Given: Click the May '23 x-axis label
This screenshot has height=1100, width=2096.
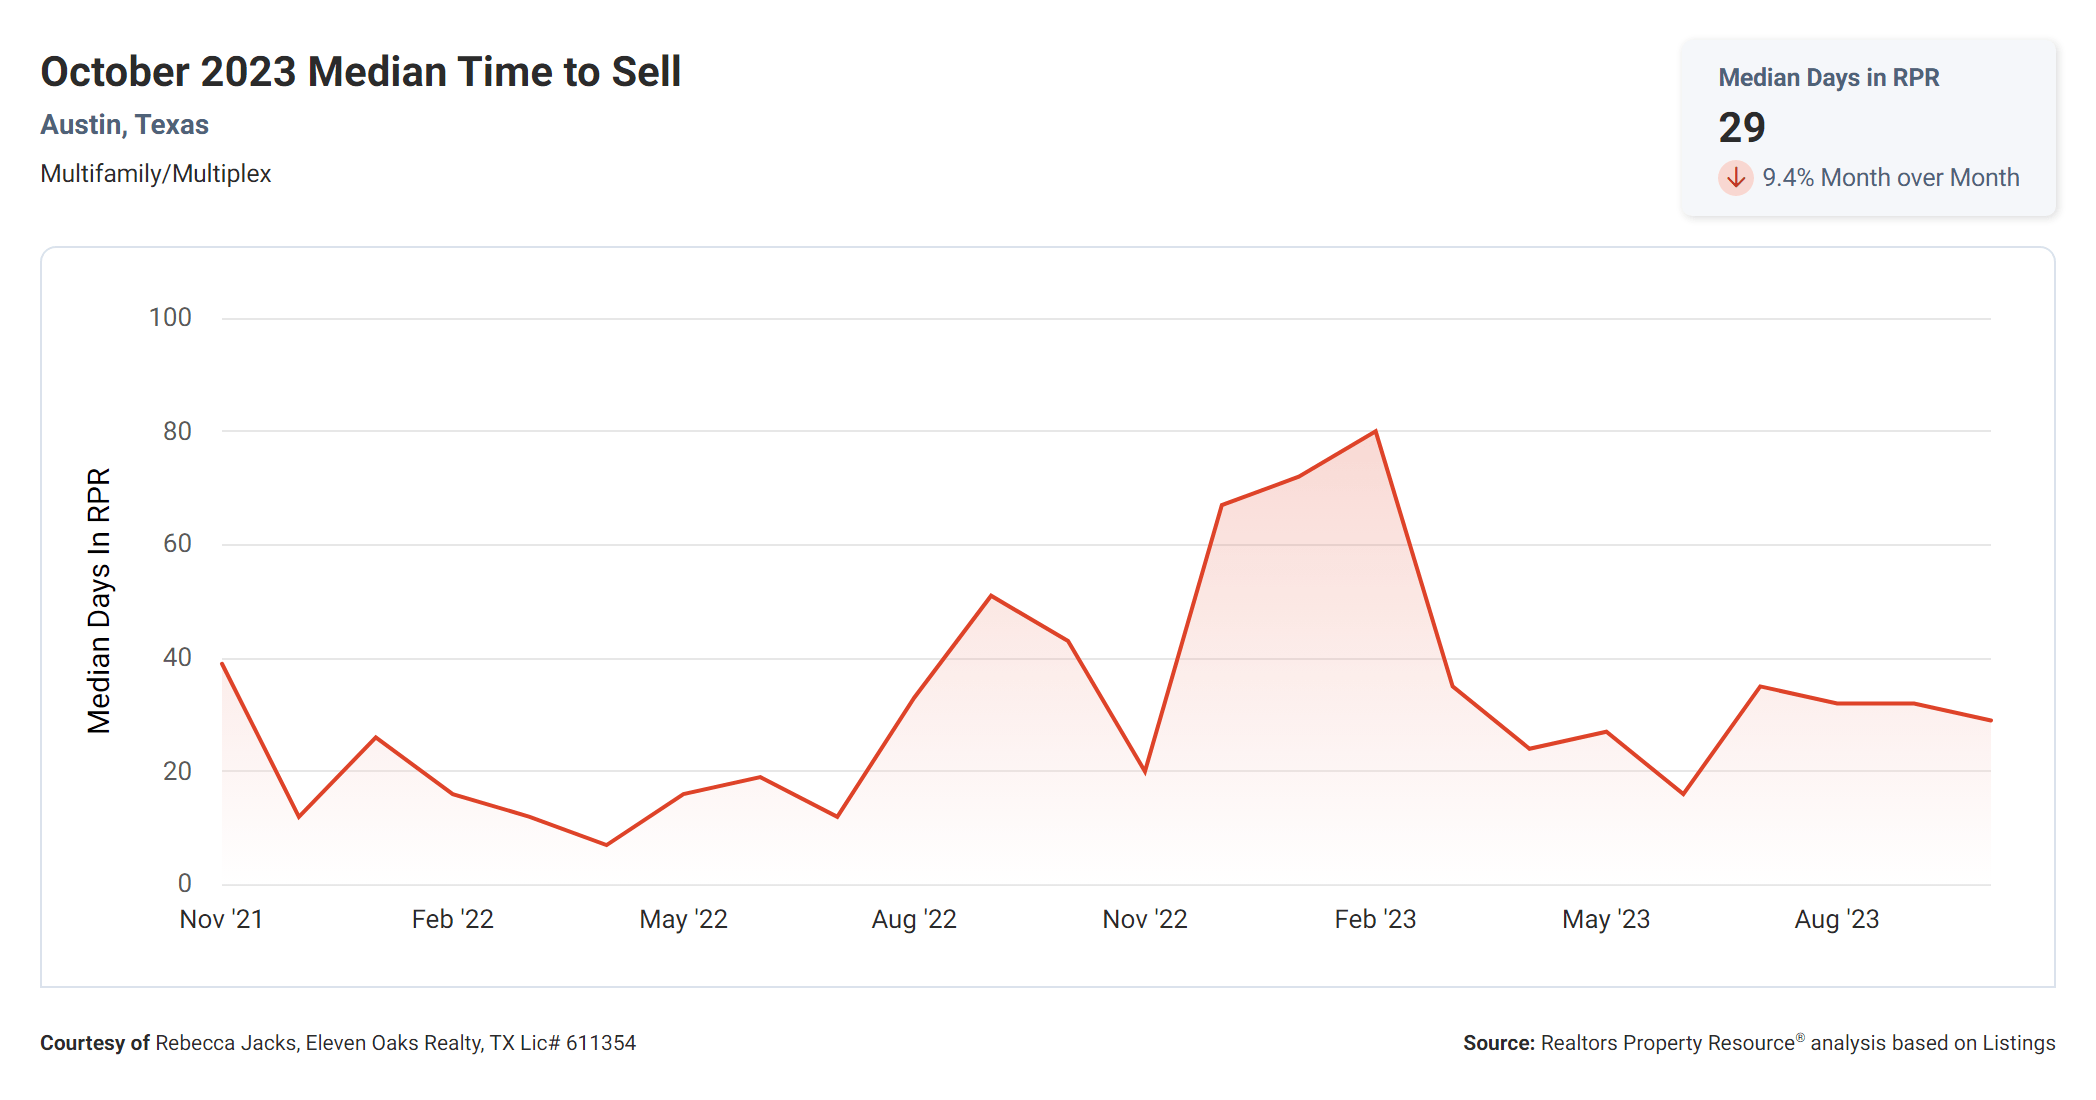Looking at the screenshot, I should [x=1606, y=919].
